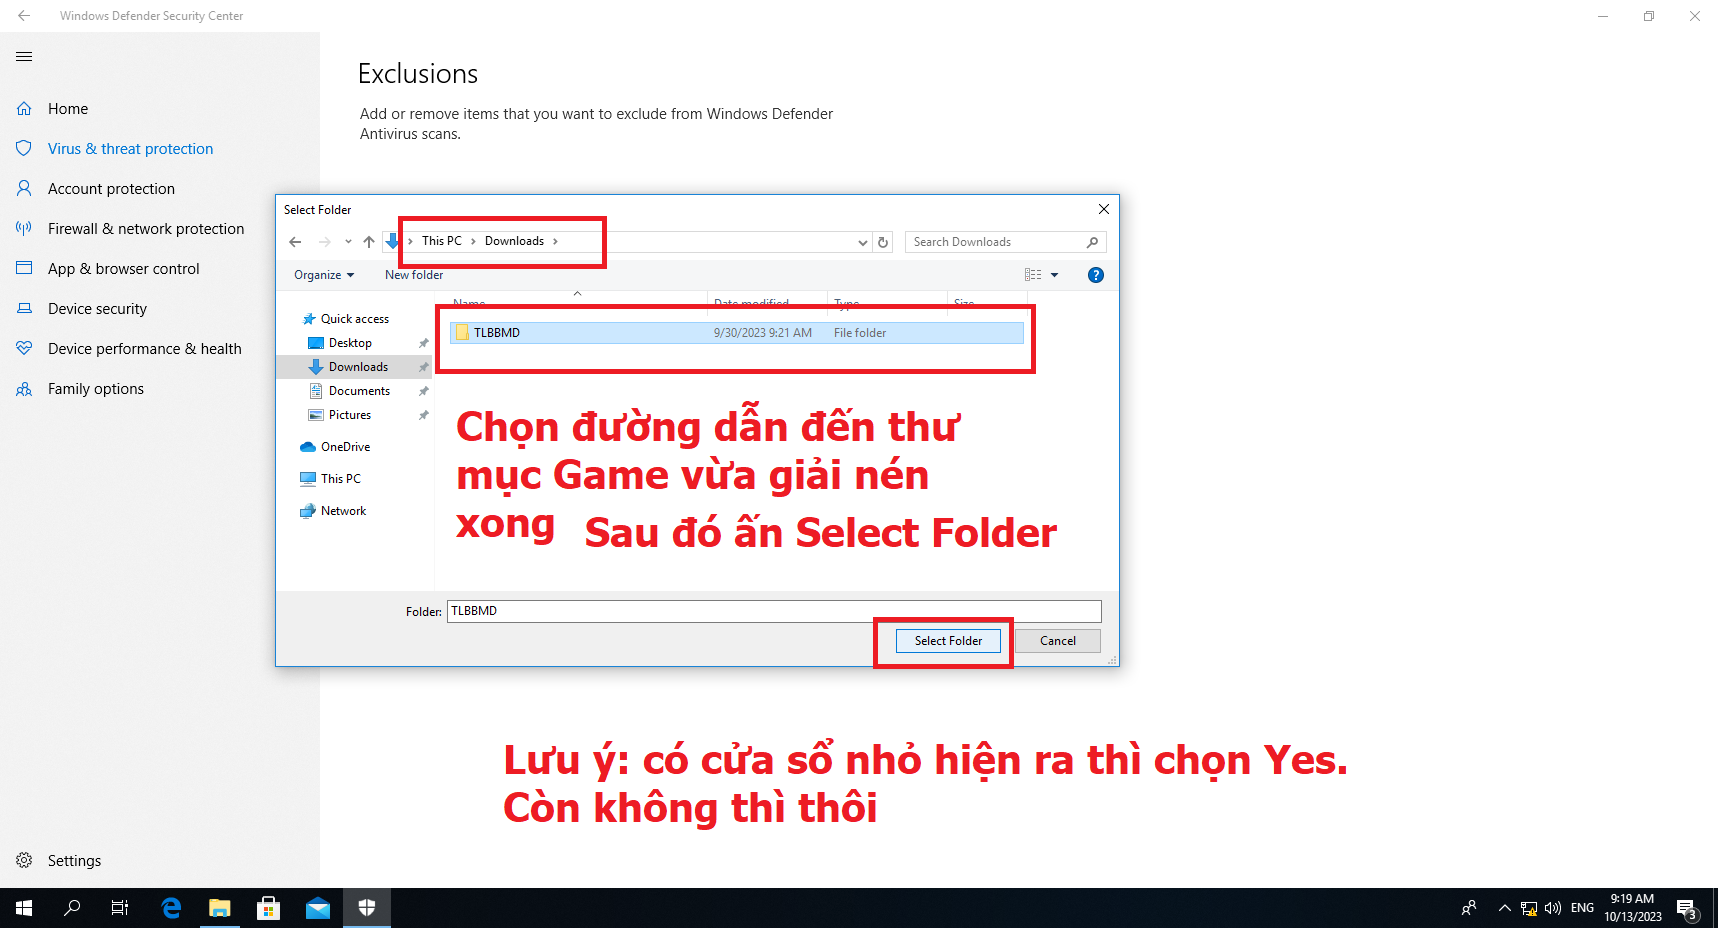Close the Select Folder dialog
Screen dimensions: 1718x928
click(x=1104, y=209)
